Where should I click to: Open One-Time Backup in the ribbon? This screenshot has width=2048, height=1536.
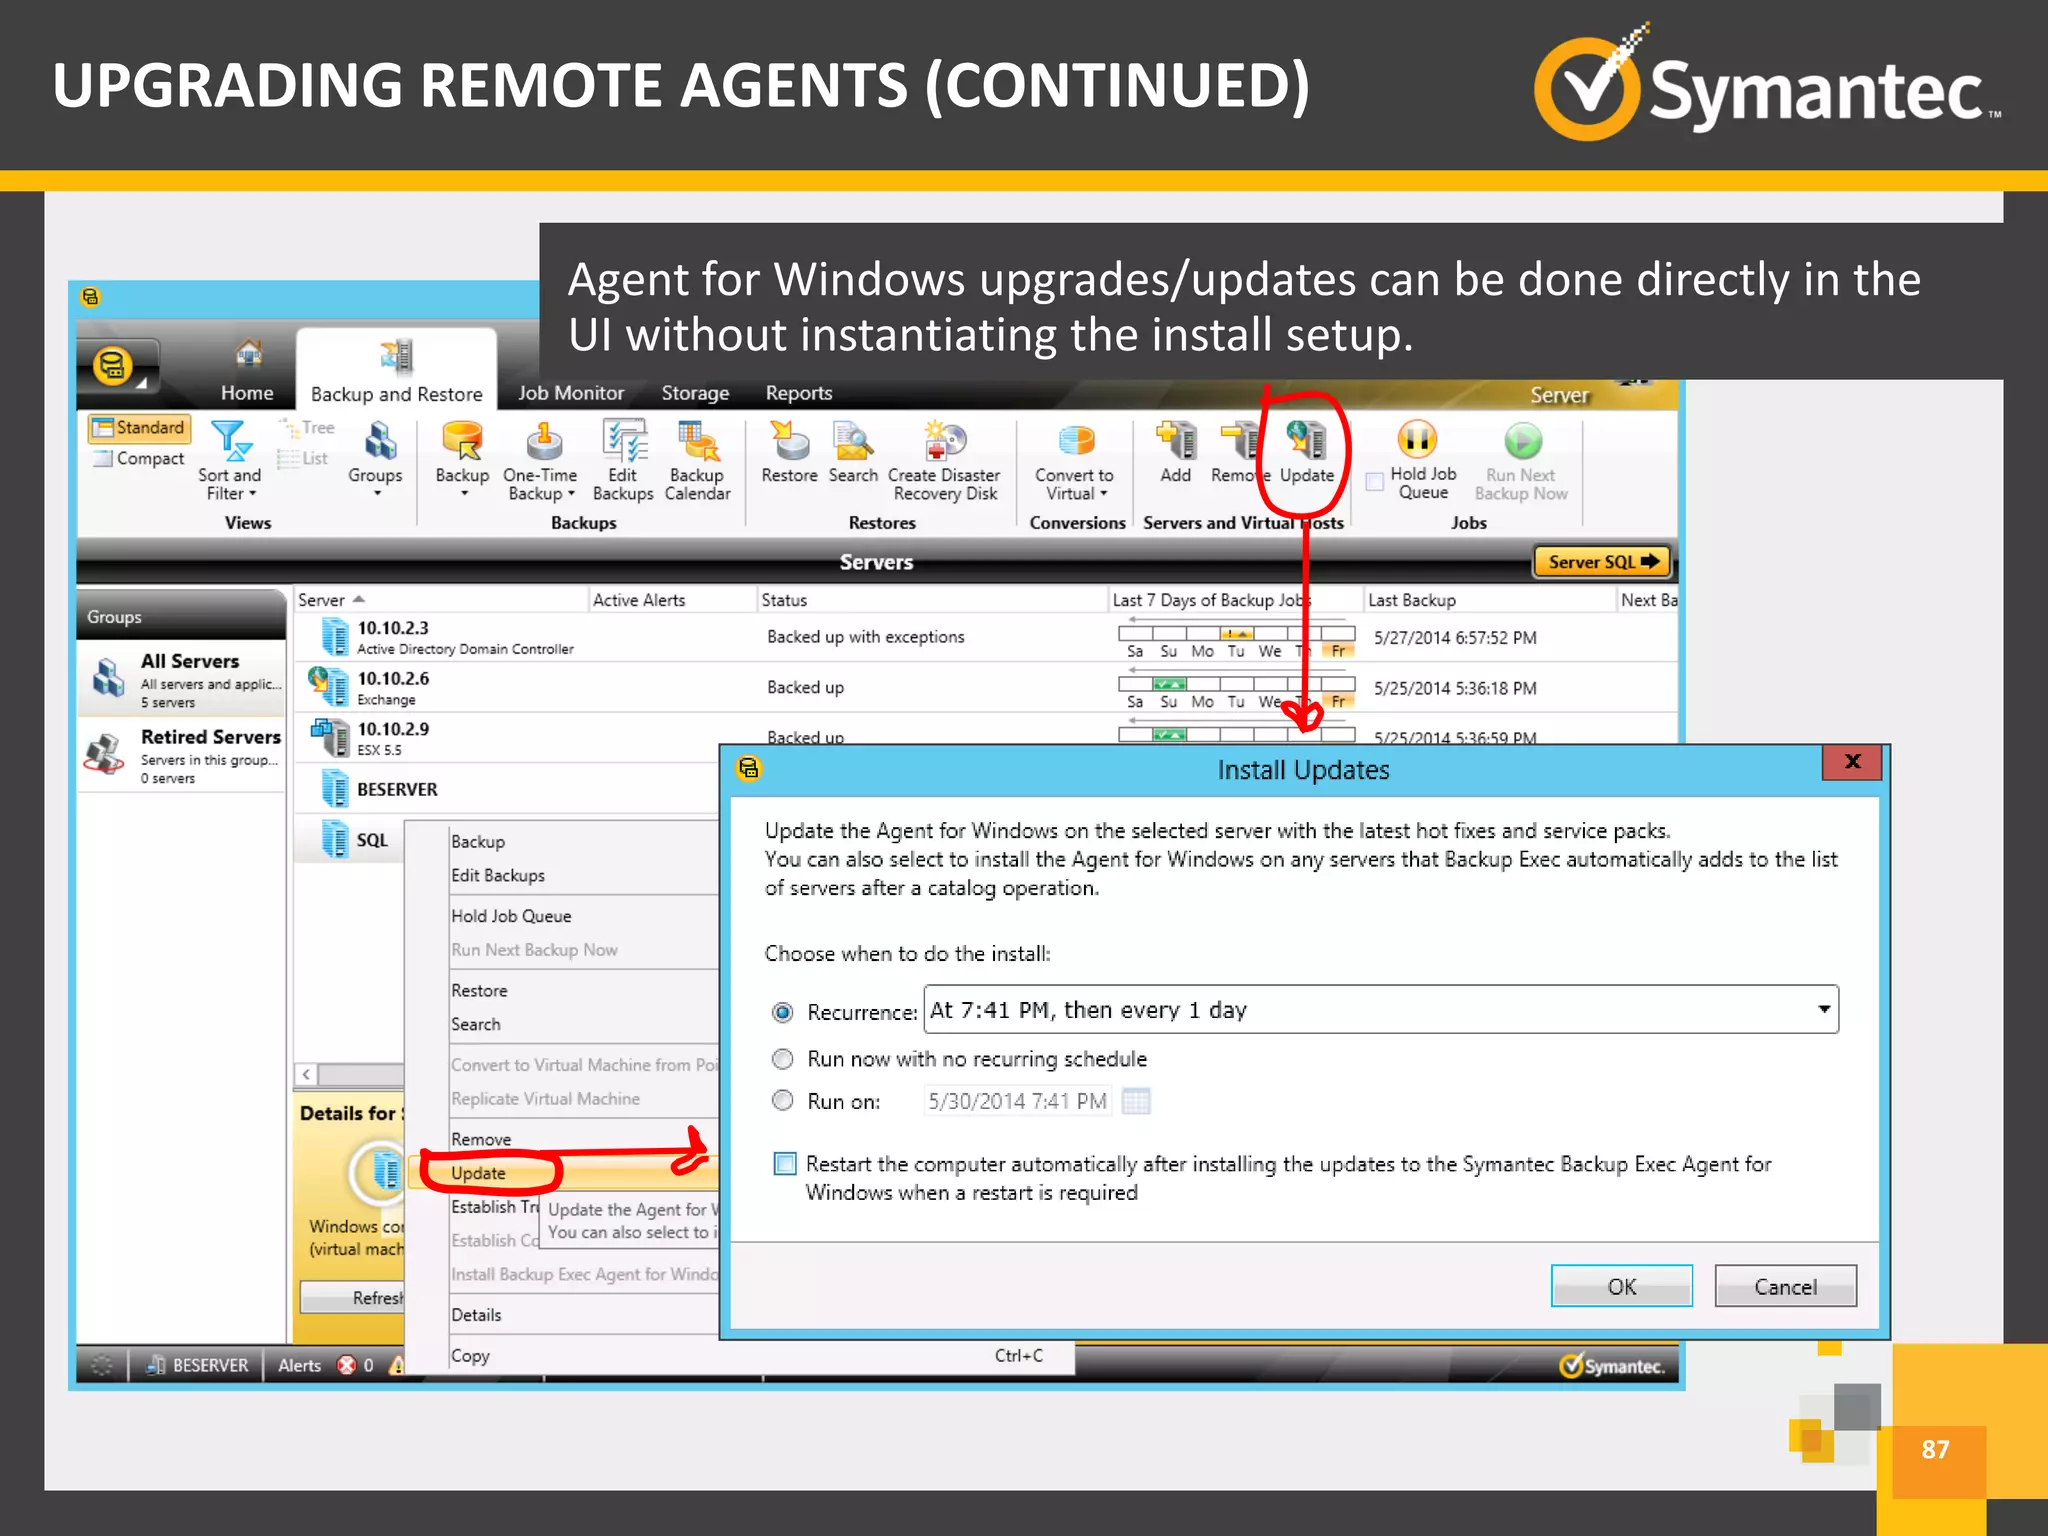pyautogui.click(x=540, y=460)
